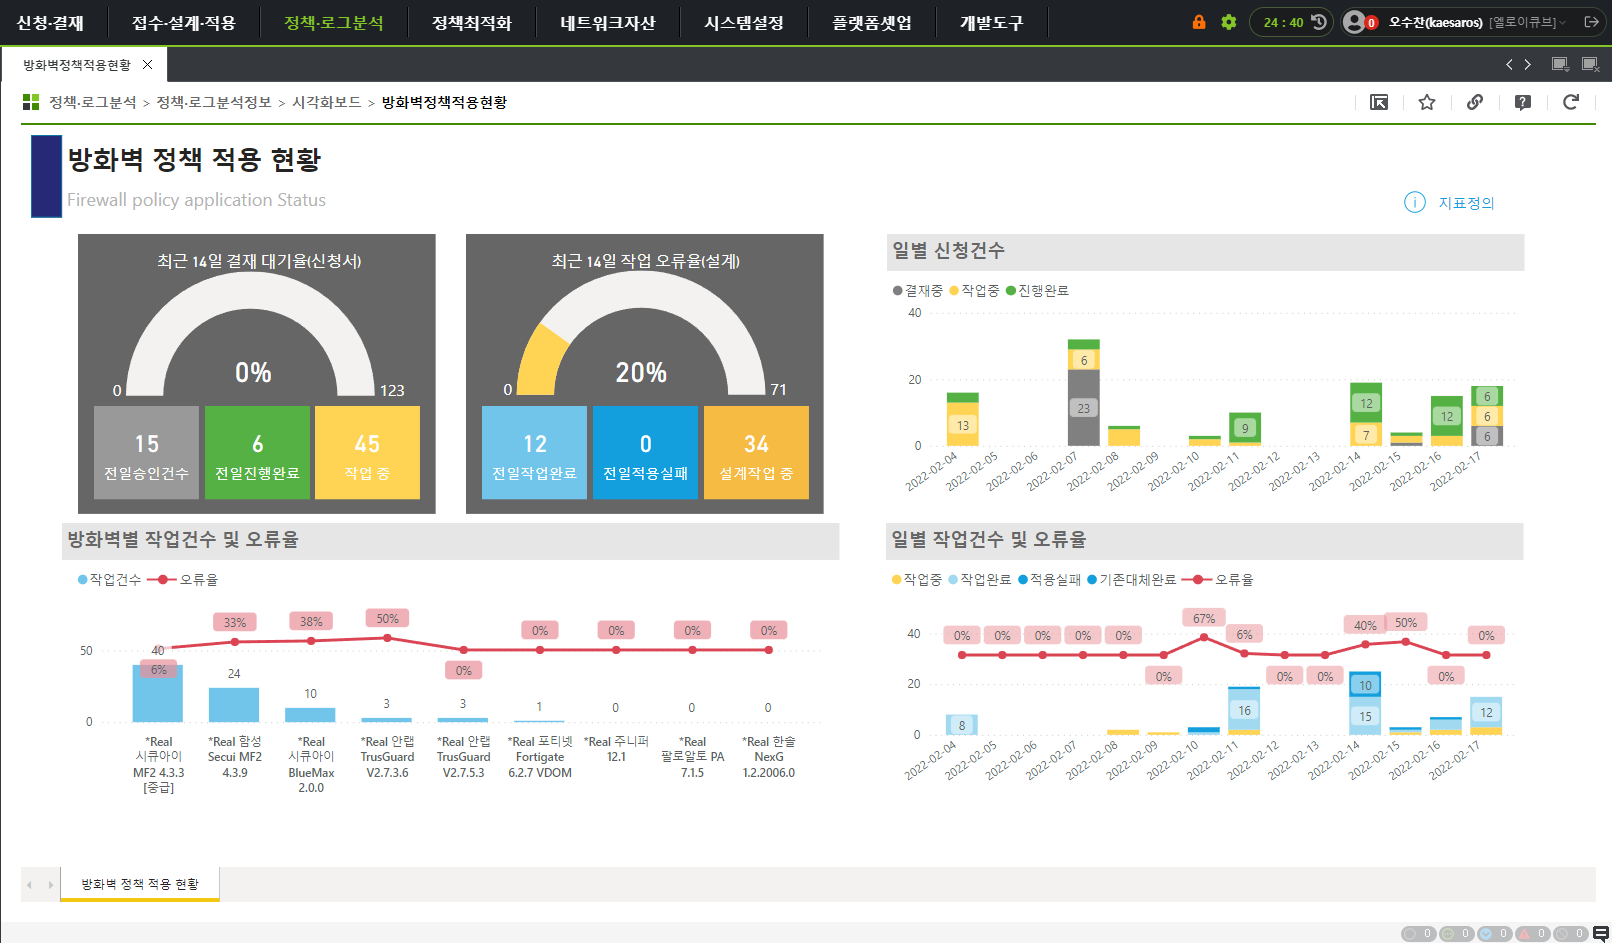Toggle 기존대체완료 legend in daily work chart
1612x943 pixels.
click(x=1131, y=580)
